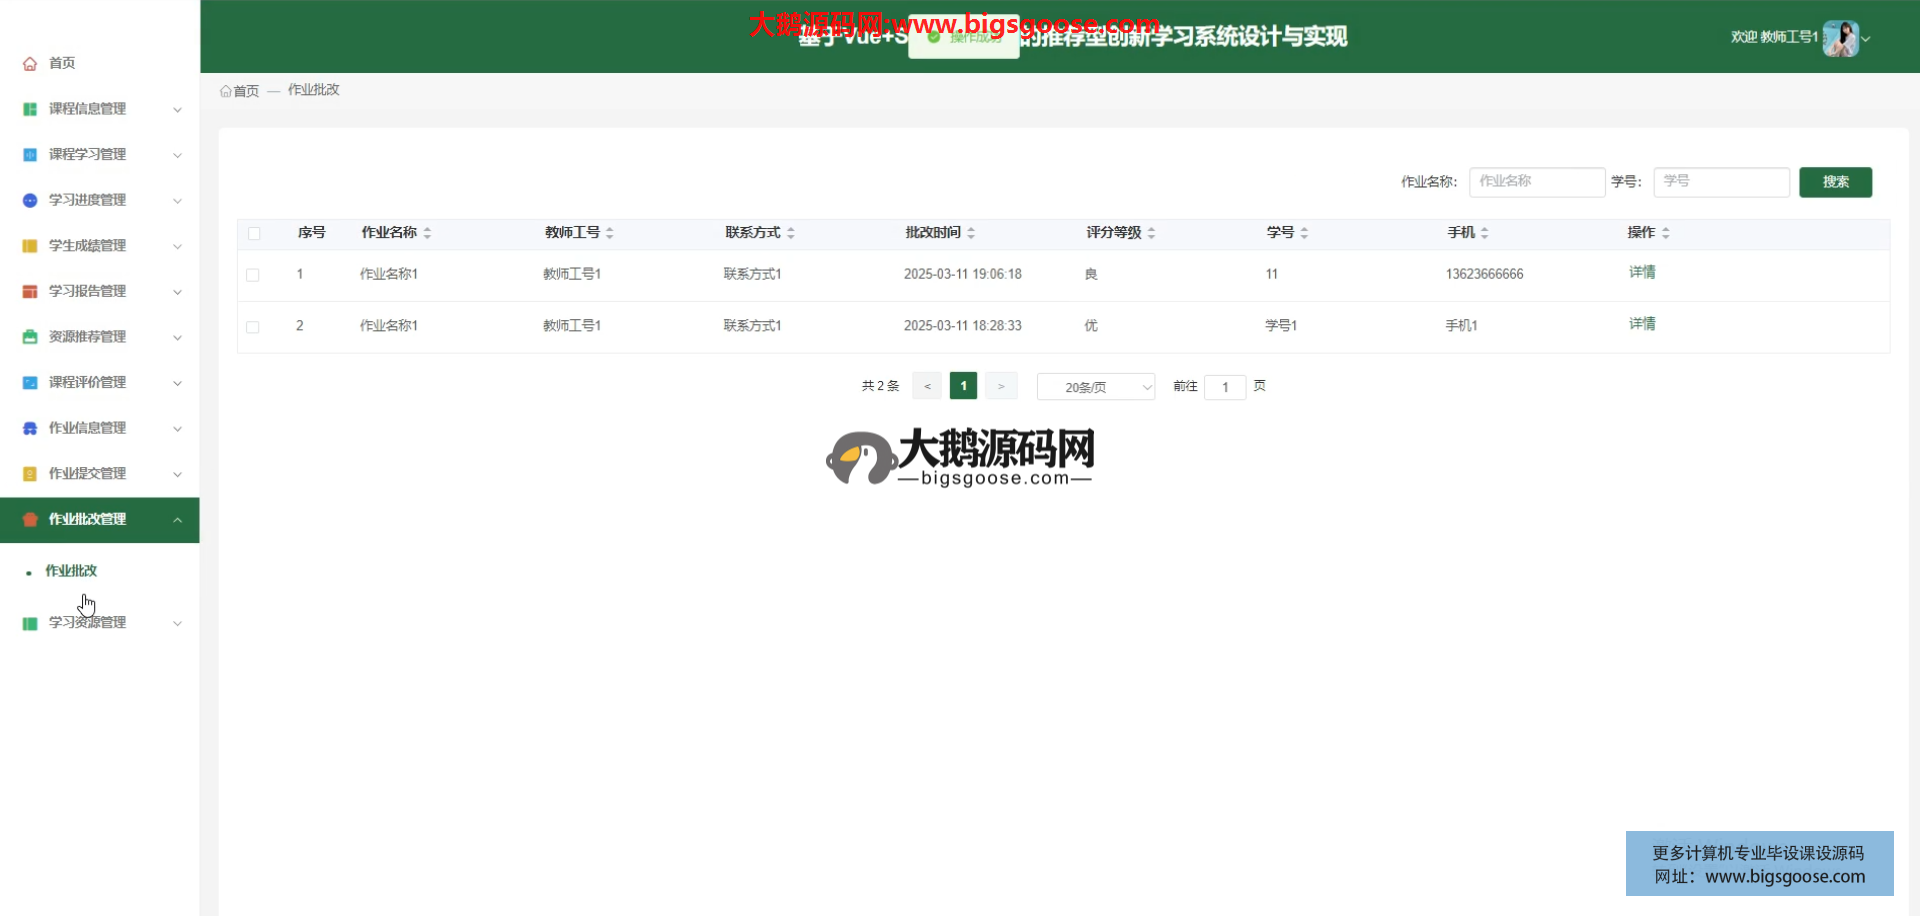The image size is (1920, 916).
Task: Expand the 课程学习管理 menu chevron
Action: pos(177,155)
